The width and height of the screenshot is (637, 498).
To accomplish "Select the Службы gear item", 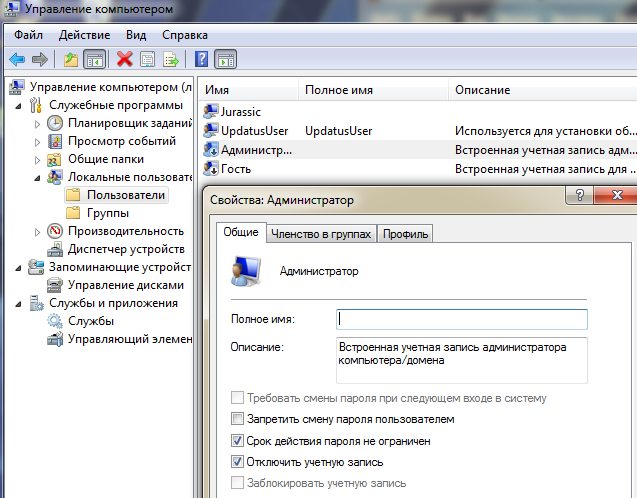I will coord(90,321).
